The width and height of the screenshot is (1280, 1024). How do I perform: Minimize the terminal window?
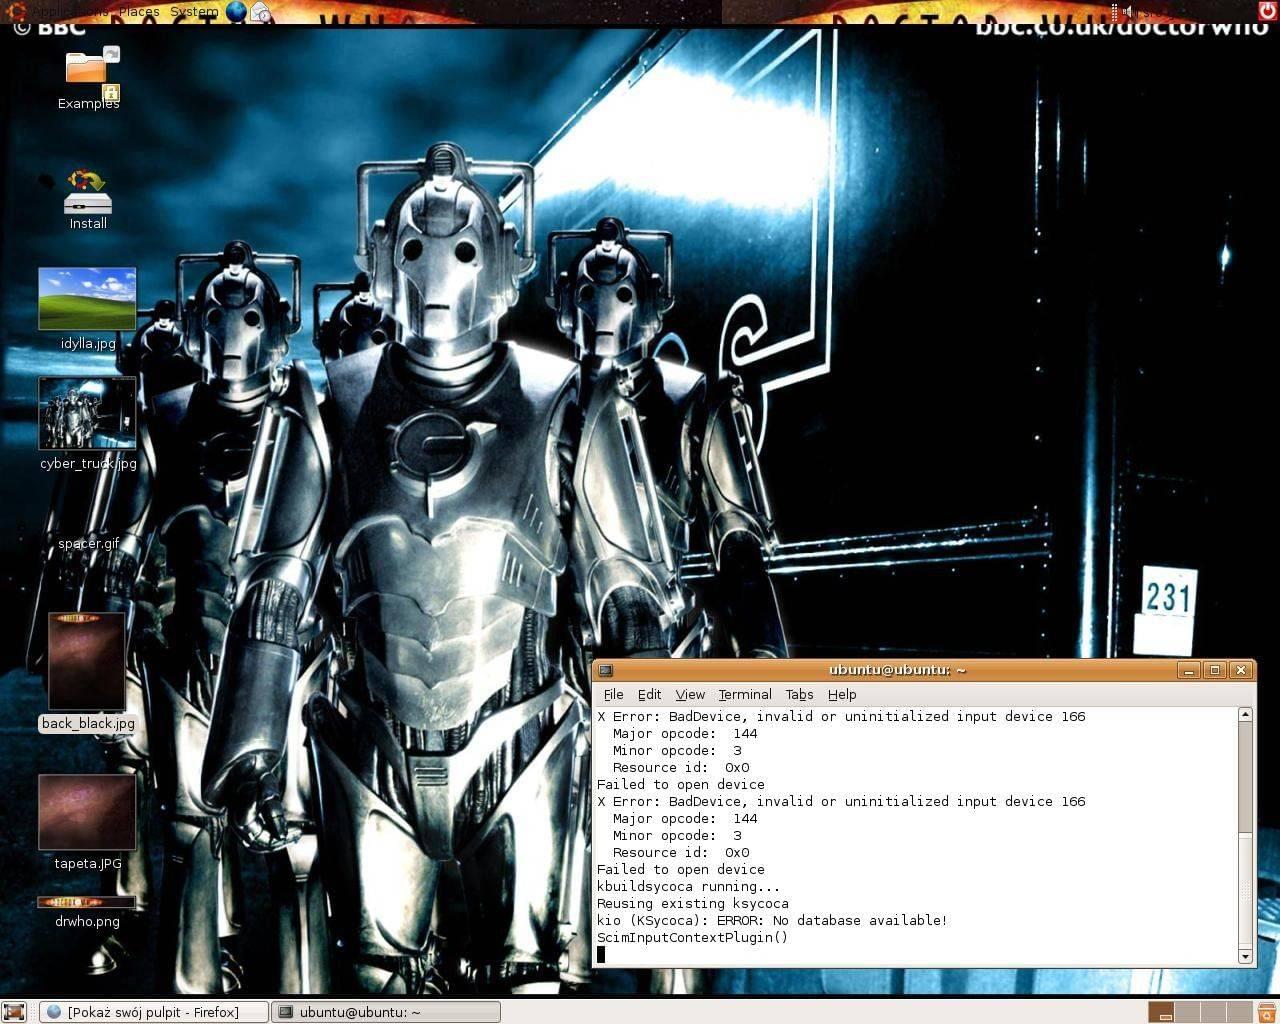pyautogui.click(x=1189, y=670)
